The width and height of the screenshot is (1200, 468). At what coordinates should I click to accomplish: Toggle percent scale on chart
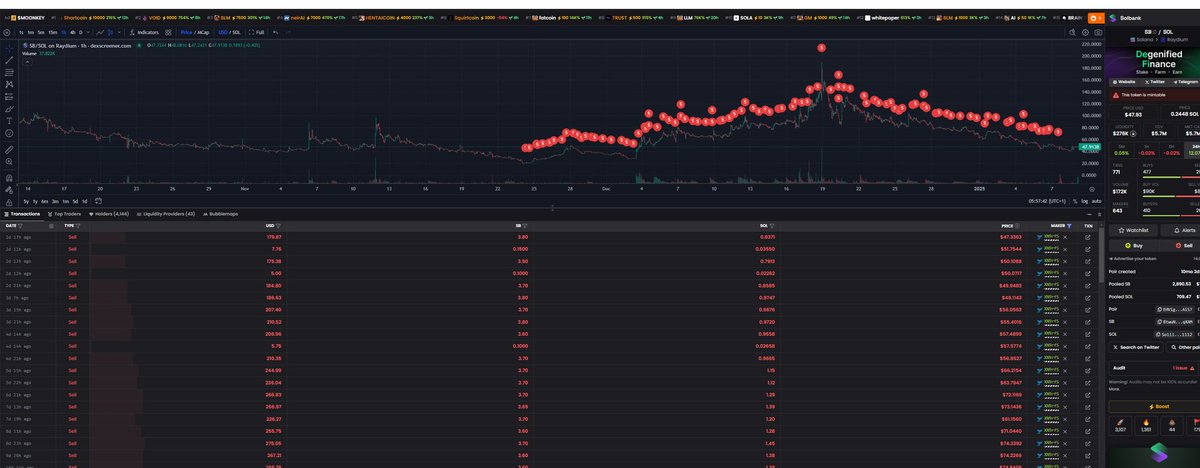tap(1074, 202)
